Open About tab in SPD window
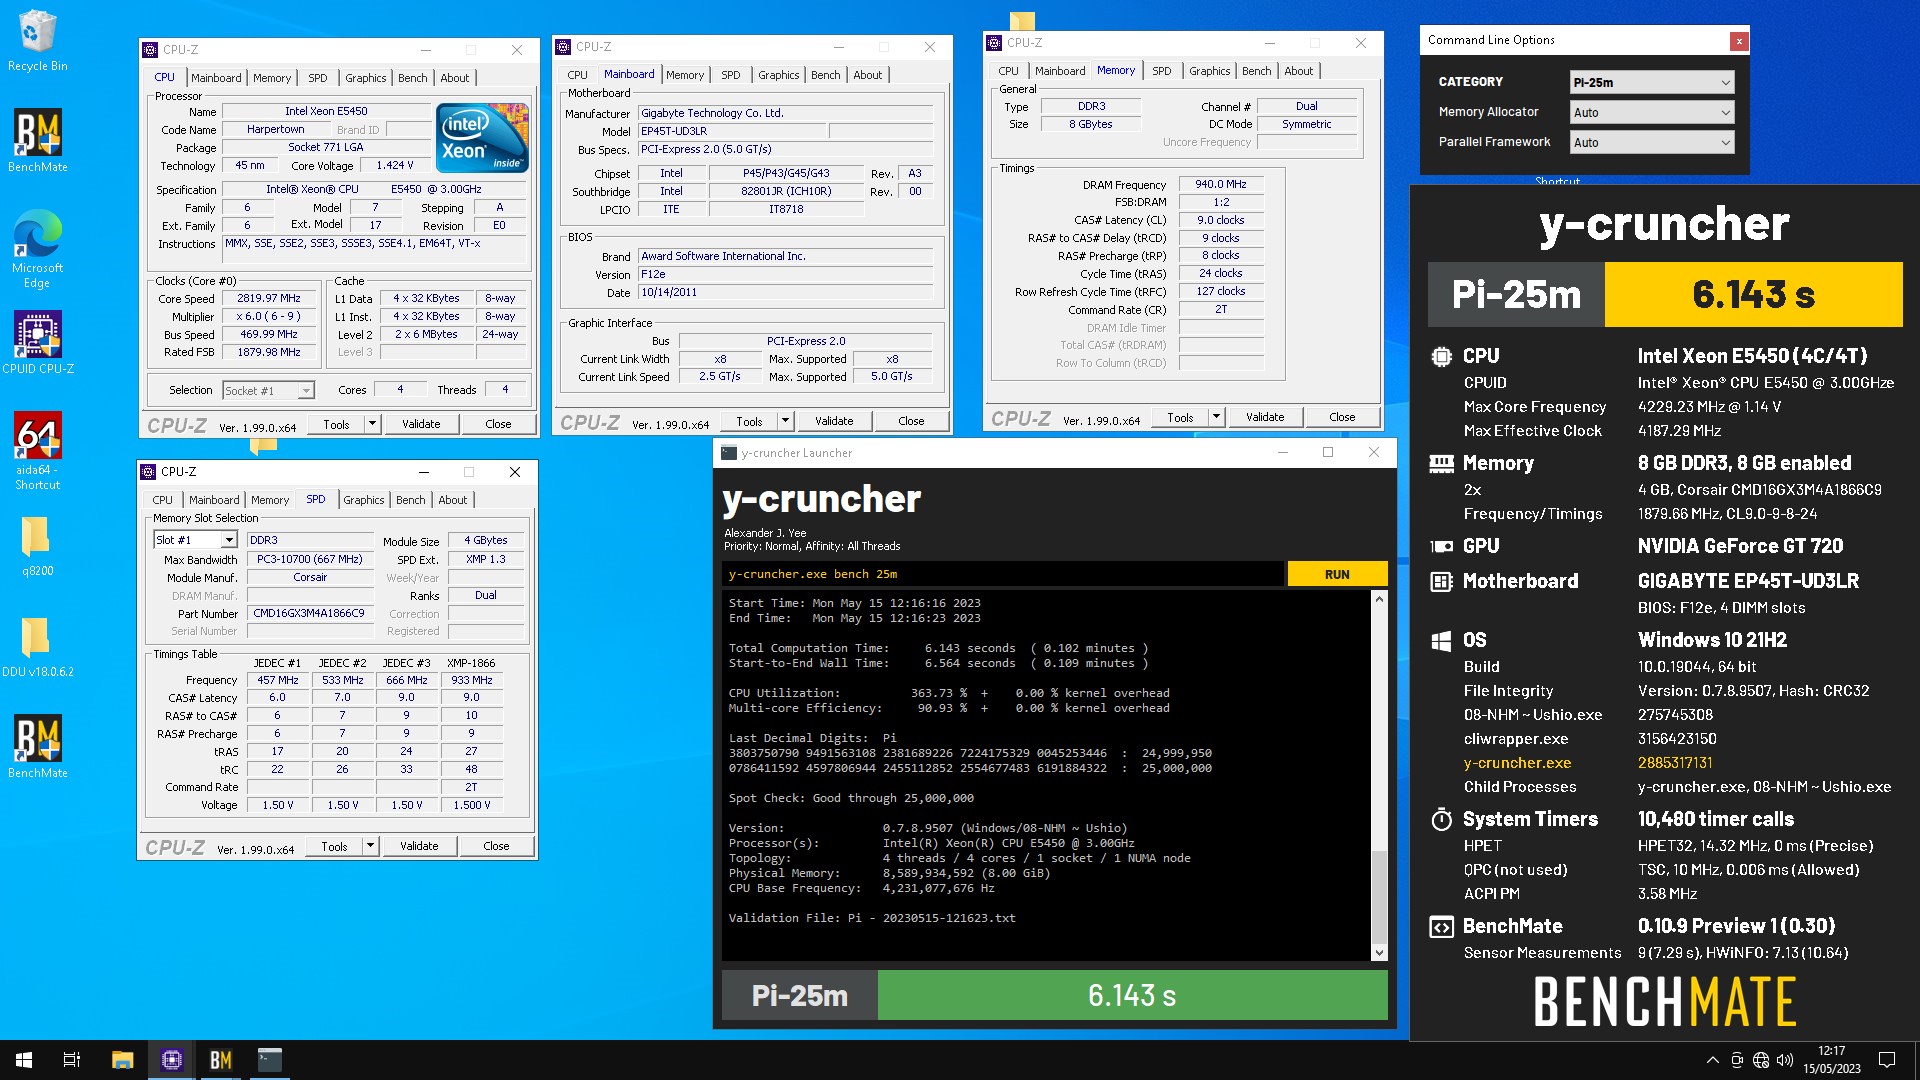Screen dimensions: 1920x1080 coord(452,500)
